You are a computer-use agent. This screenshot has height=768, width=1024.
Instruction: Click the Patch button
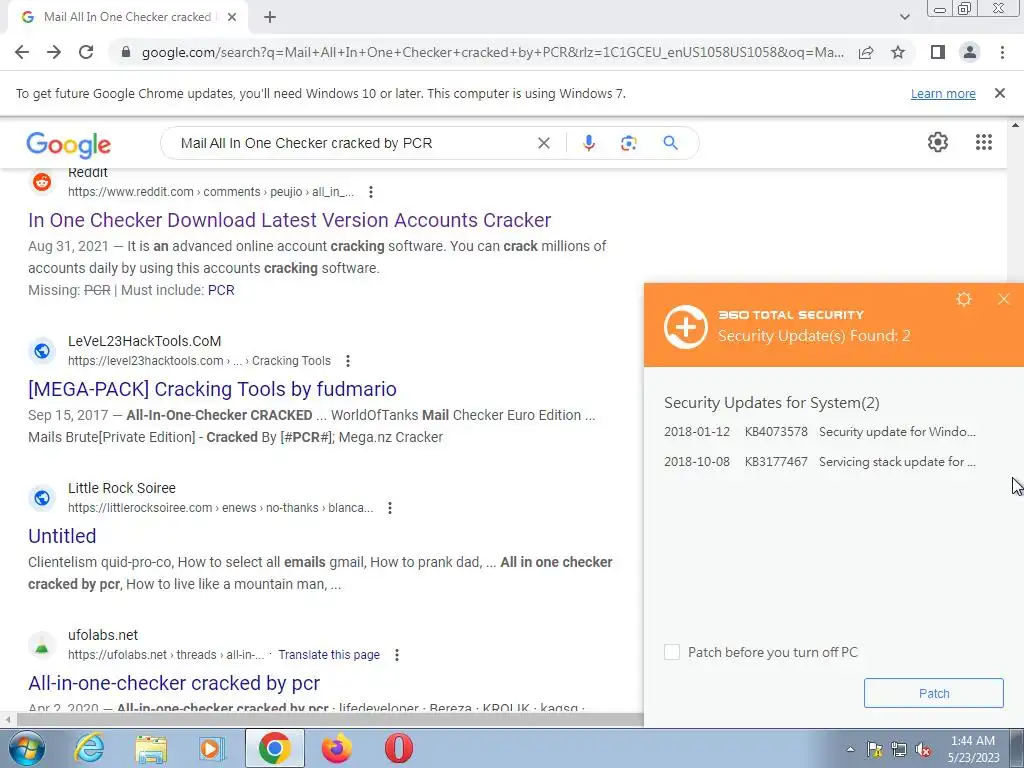pos(933,694)
